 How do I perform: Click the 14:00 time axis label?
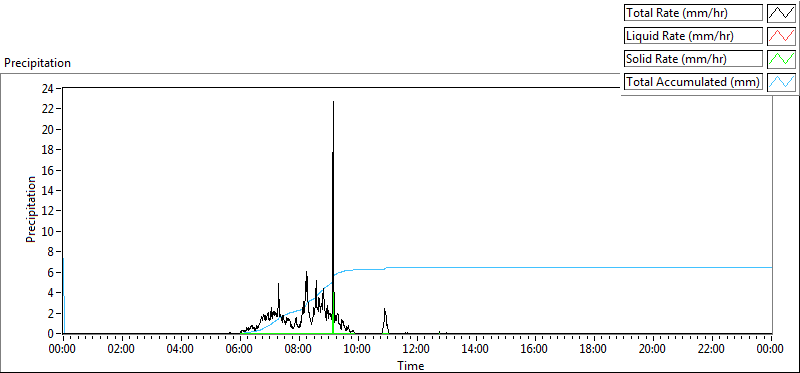476,350
